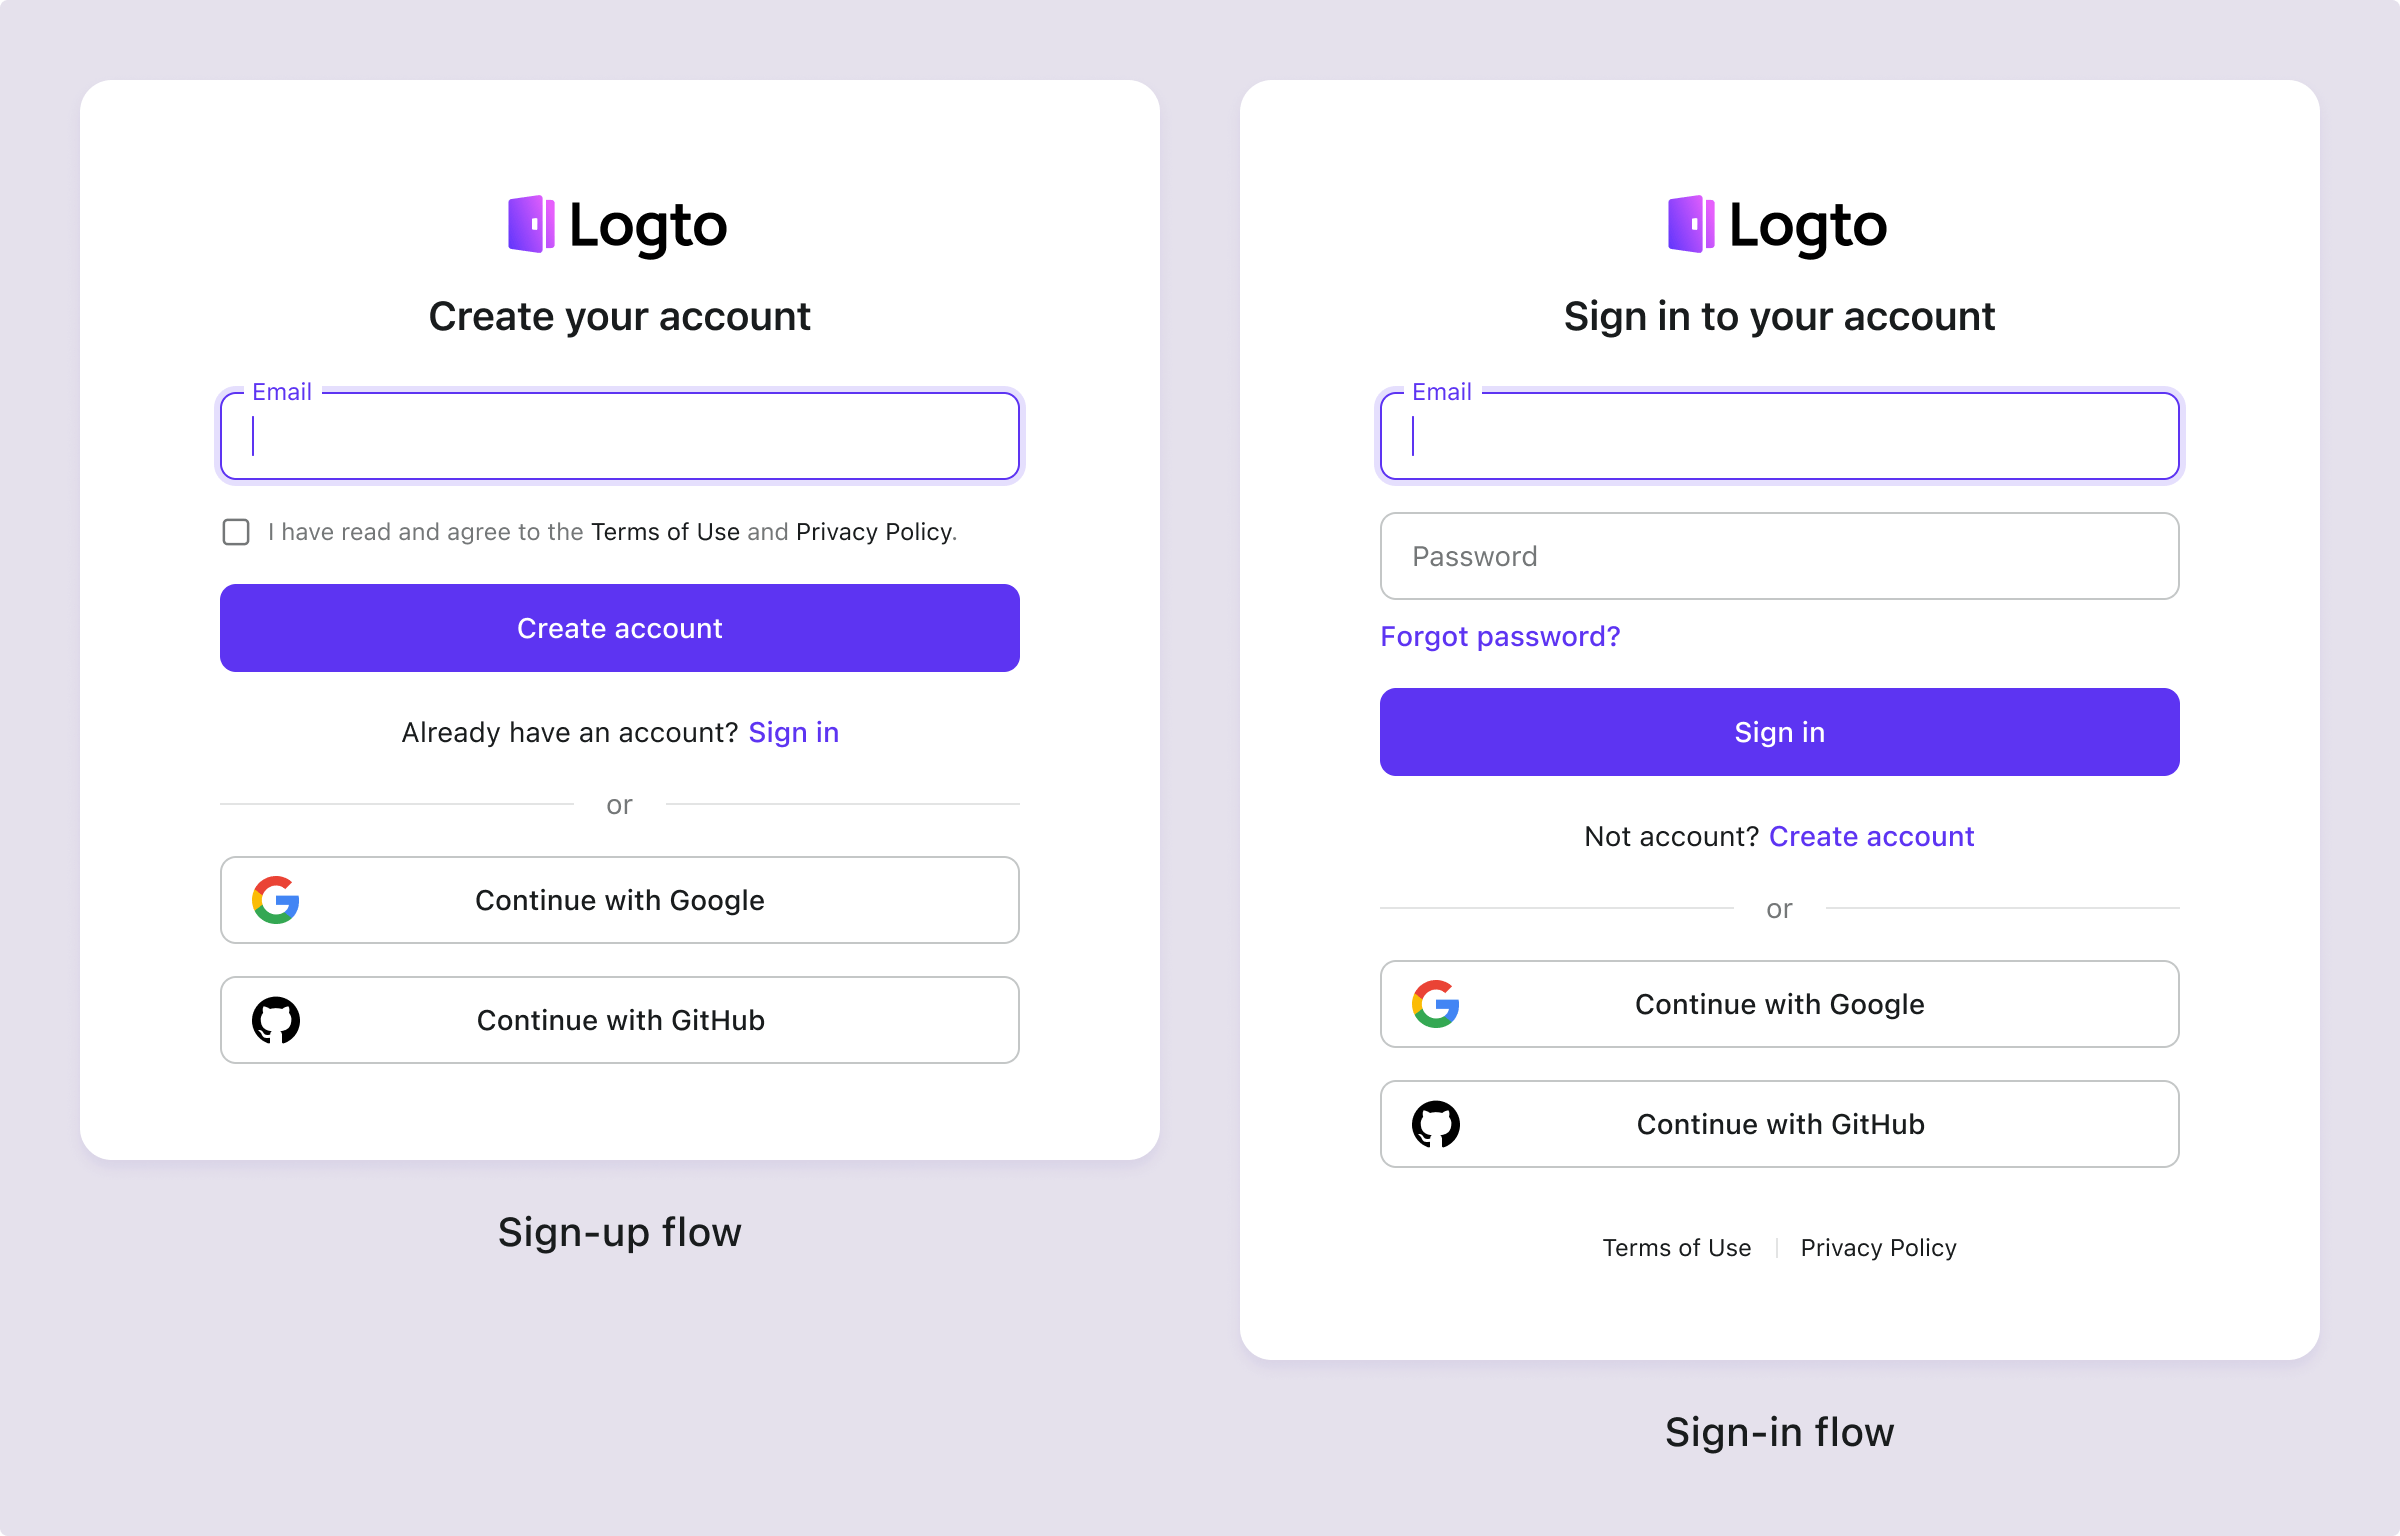Viewport: 2400px width, 1536px height.
Task: Check the Privacy Policy agreement box
Action: (234, 532)
